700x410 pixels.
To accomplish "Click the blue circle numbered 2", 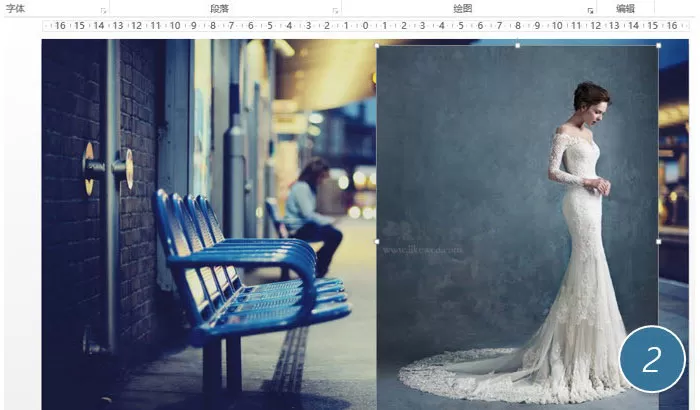I will (x=652, y=359).
